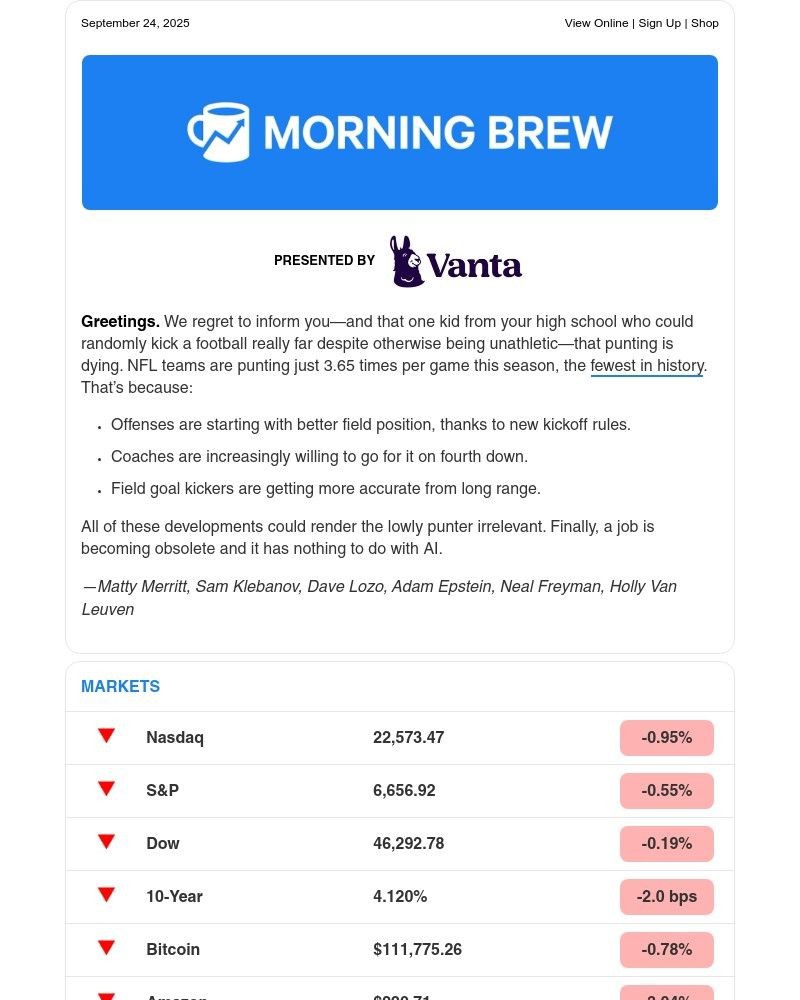Follow the "fewest in history" link
800x1000 pixels.
647,366
